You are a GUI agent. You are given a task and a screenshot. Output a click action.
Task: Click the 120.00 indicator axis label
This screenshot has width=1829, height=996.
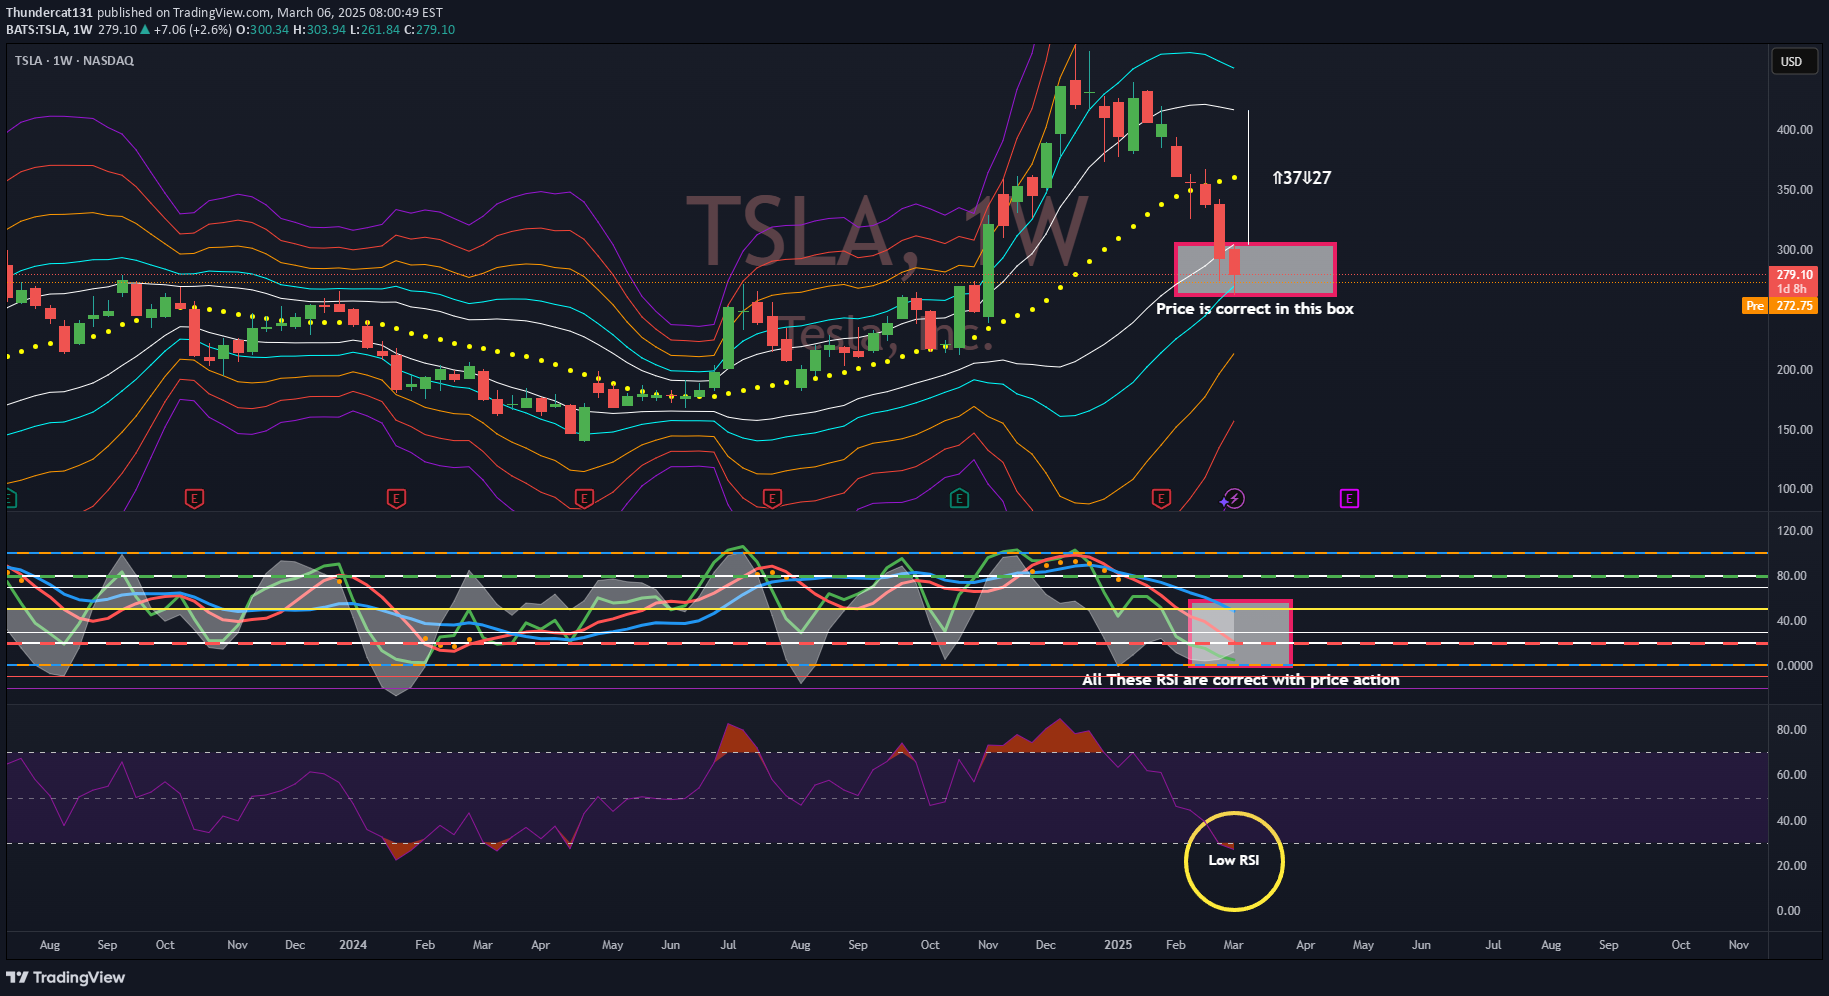1794,531
